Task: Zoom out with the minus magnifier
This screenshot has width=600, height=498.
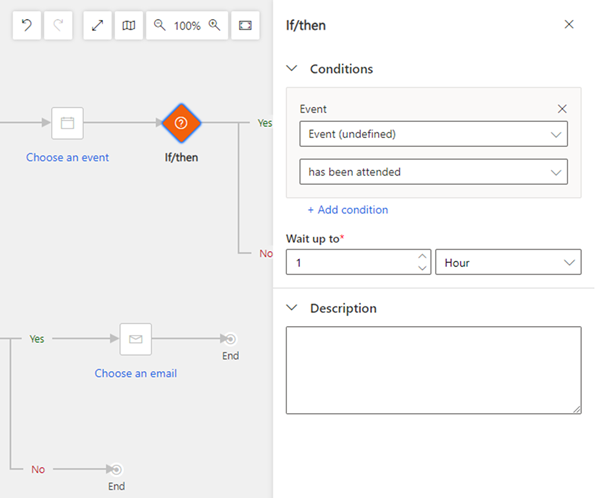Action: pyautogui.click(x=160, y=26)
